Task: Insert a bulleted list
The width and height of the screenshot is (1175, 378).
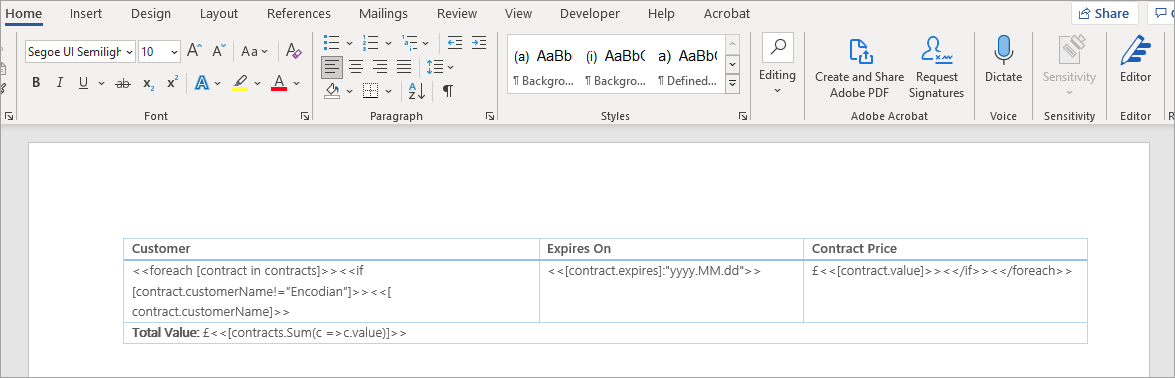Action: click(x=331, y=43)
